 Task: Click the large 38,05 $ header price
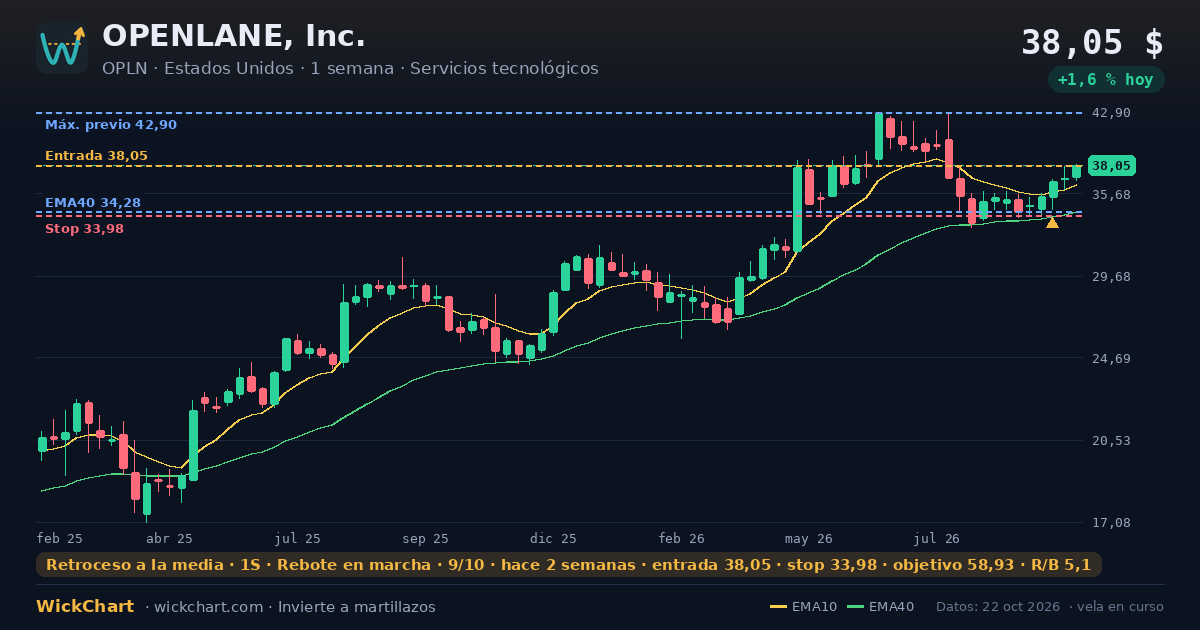coord(1092,43)
